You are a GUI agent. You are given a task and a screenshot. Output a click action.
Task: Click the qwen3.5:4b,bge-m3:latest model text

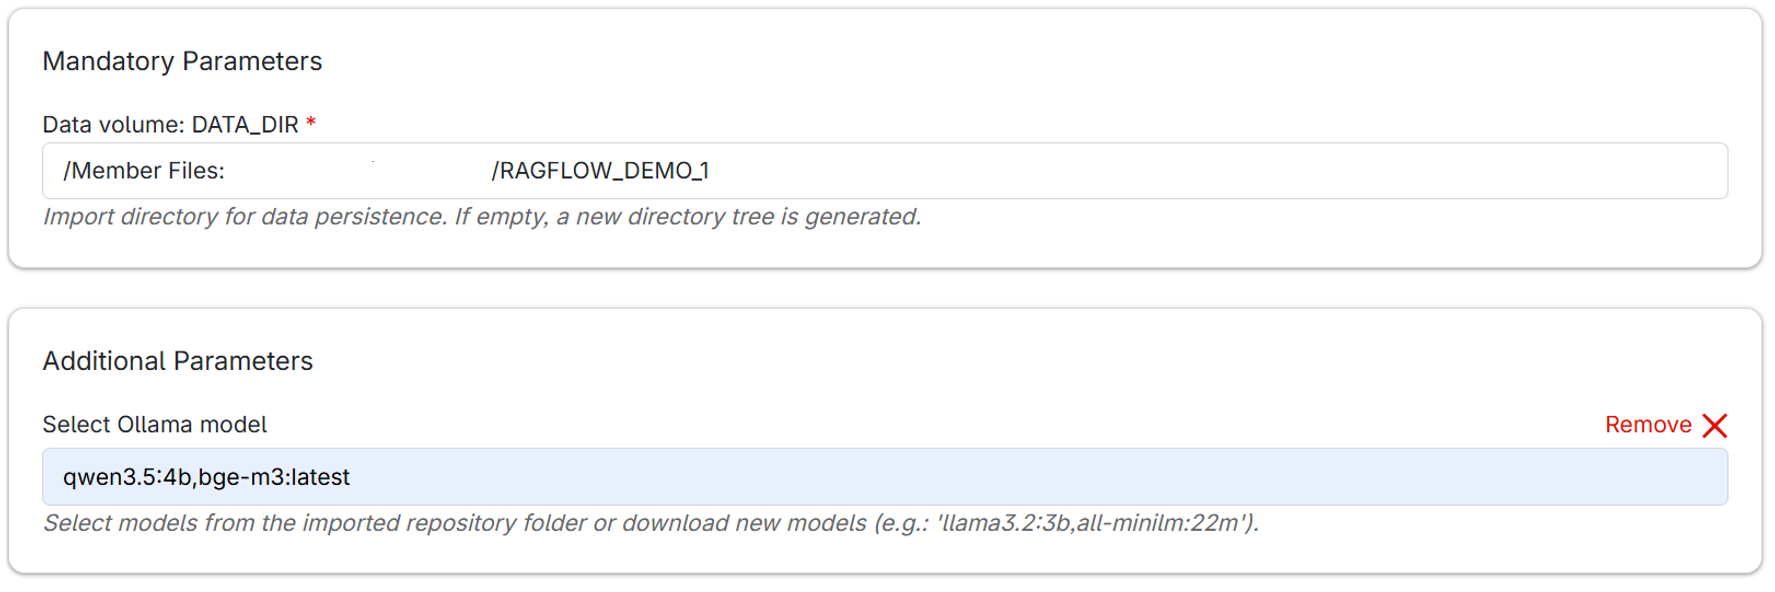coord(206,477)
